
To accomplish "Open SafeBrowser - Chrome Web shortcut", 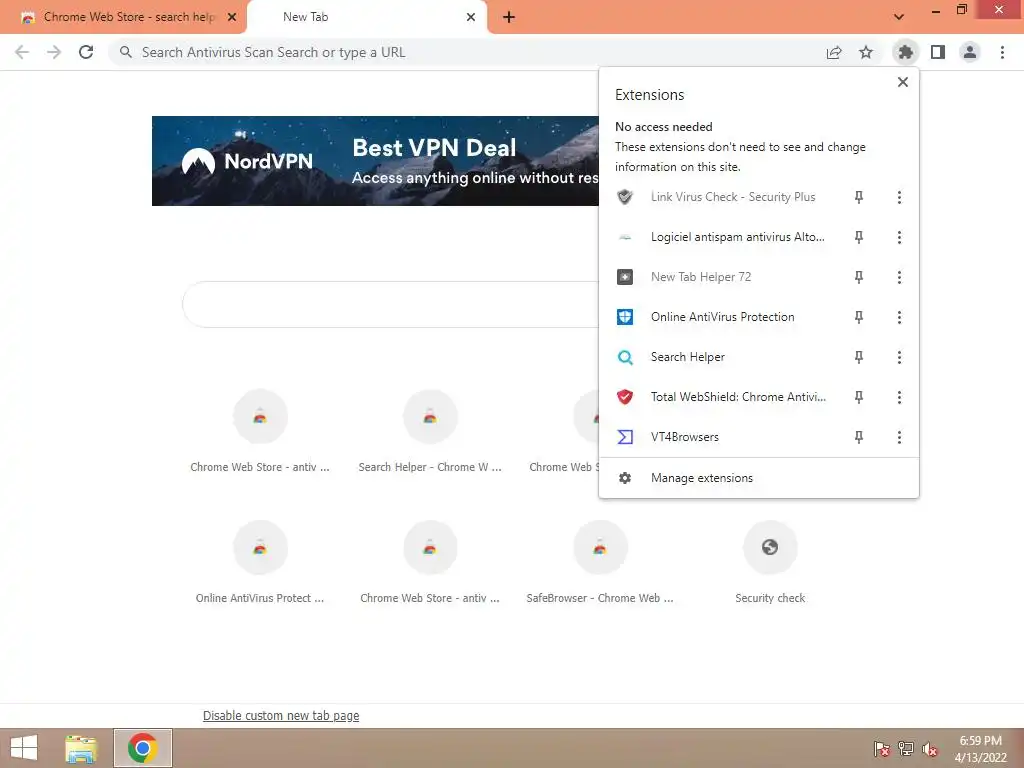I will point(600,561).
